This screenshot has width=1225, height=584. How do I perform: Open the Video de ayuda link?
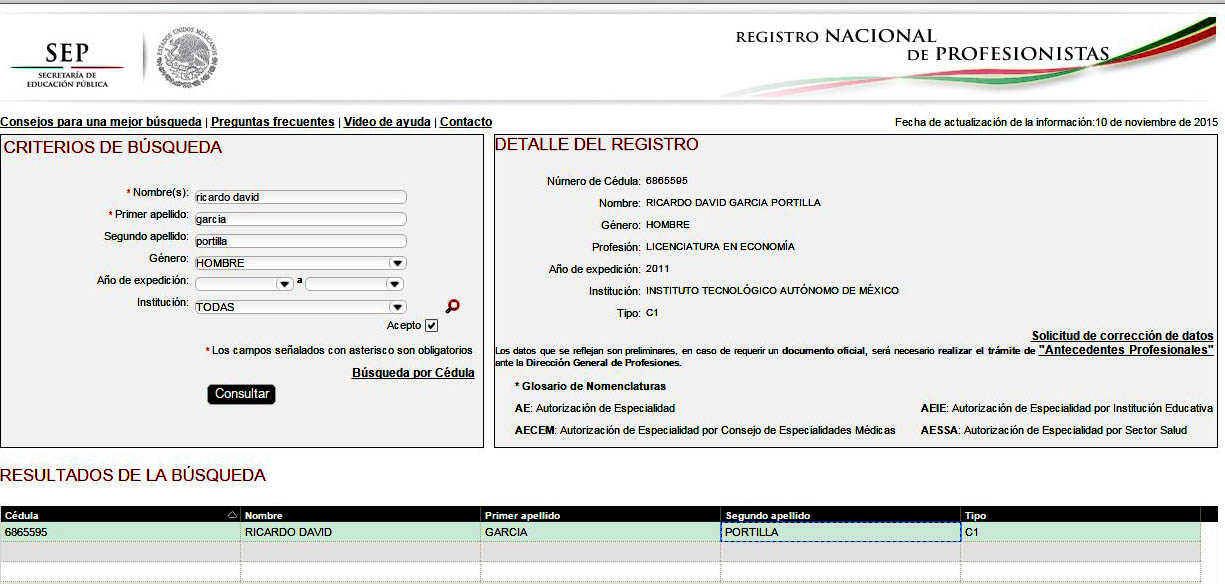coord(387,122)
